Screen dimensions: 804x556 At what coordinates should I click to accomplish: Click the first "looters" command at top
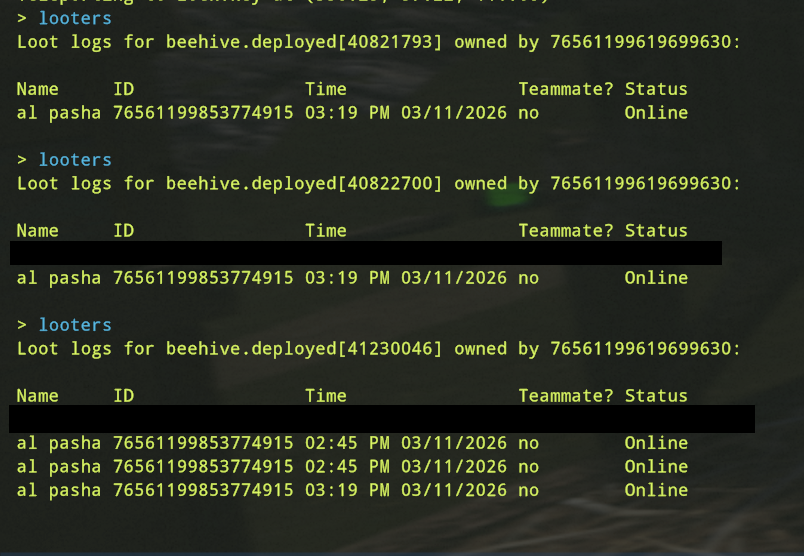click(x=75, y=19)
